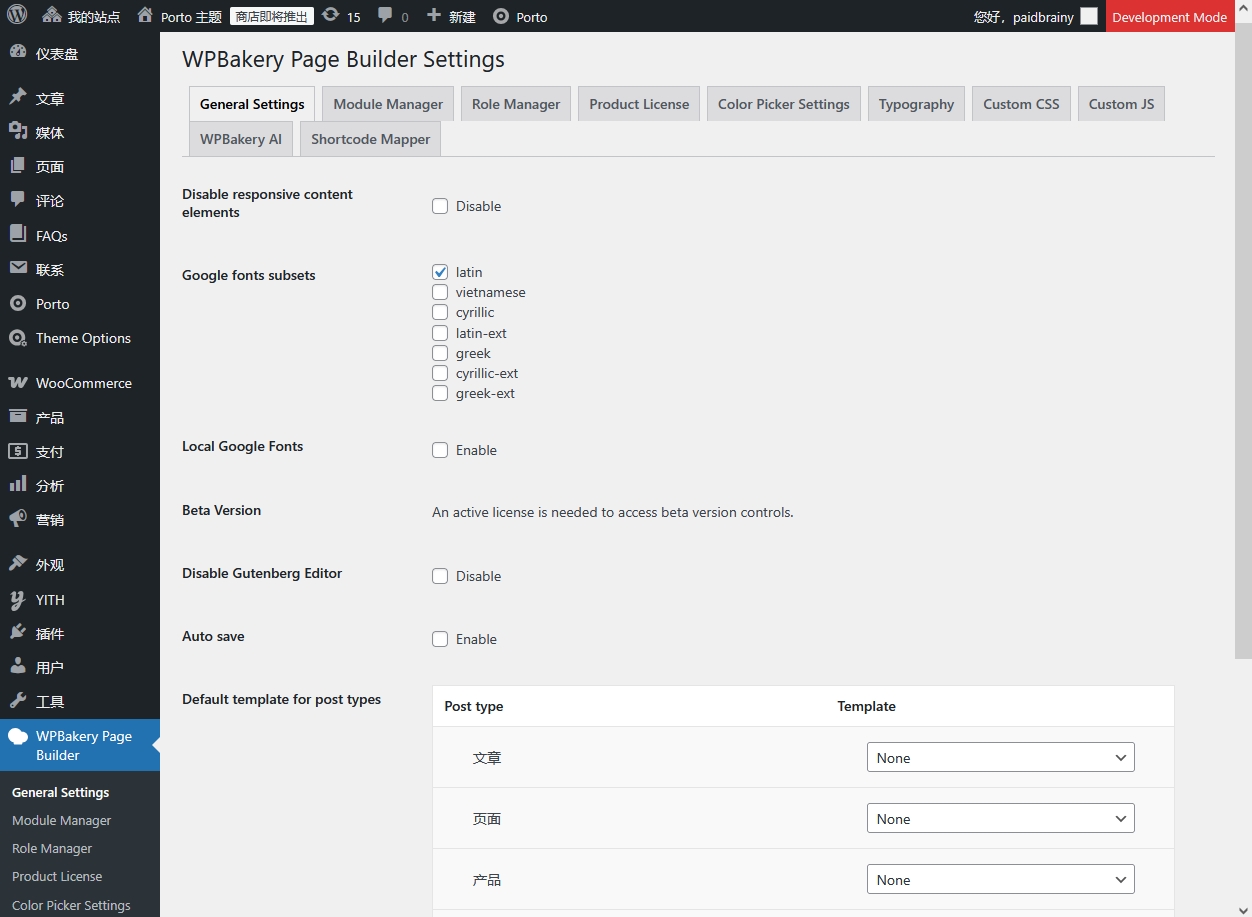
Task: Click the WordPress logo in admin bar
Action: [17, 16]
